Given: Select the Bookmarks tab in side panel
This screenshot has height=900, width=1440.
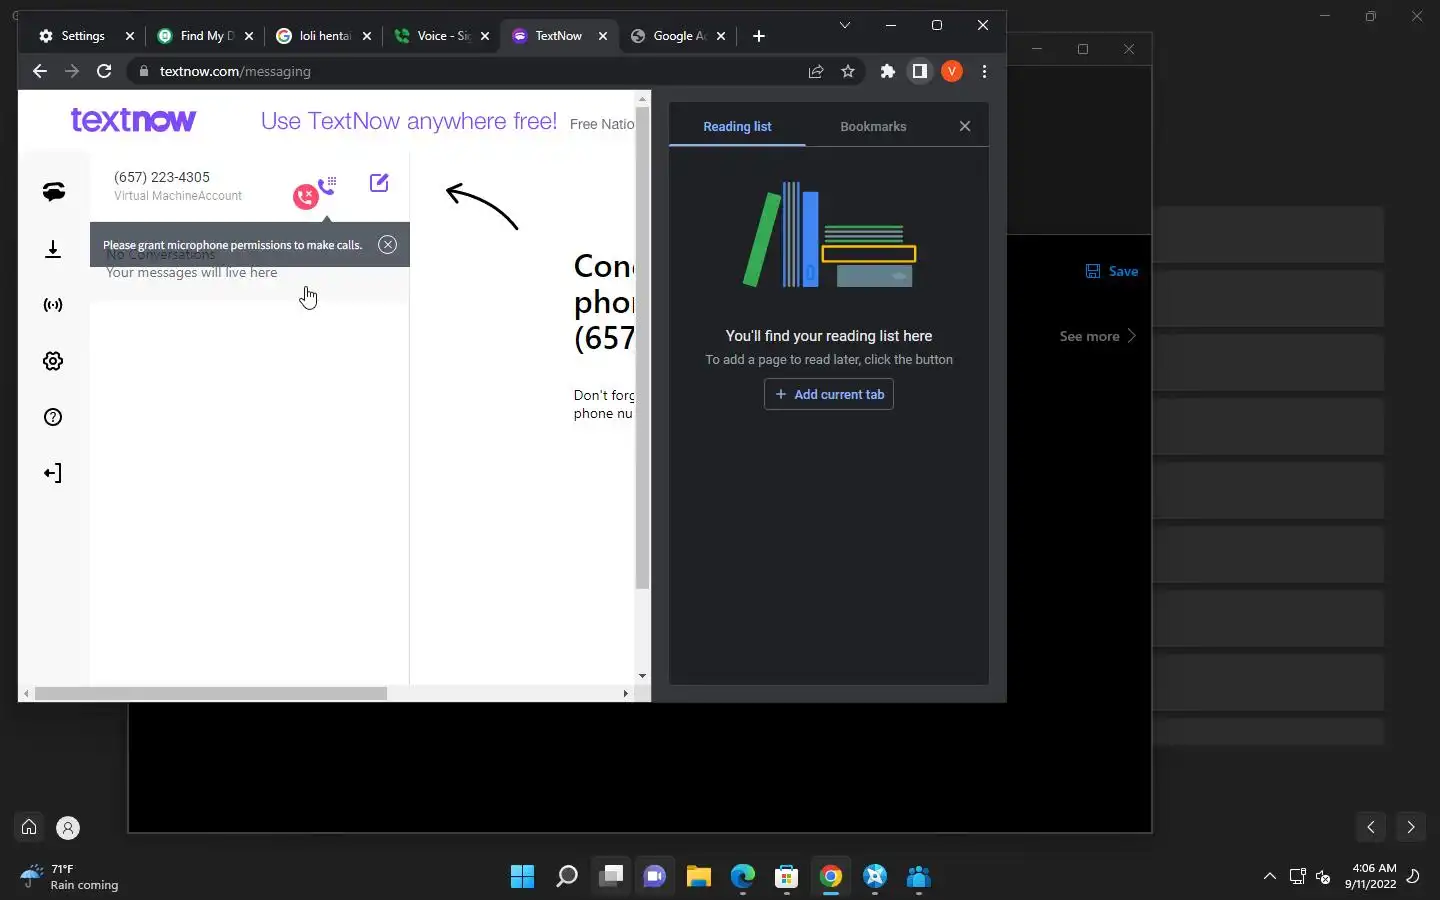Looking at the screenshot, I should (x=873, y=126).
